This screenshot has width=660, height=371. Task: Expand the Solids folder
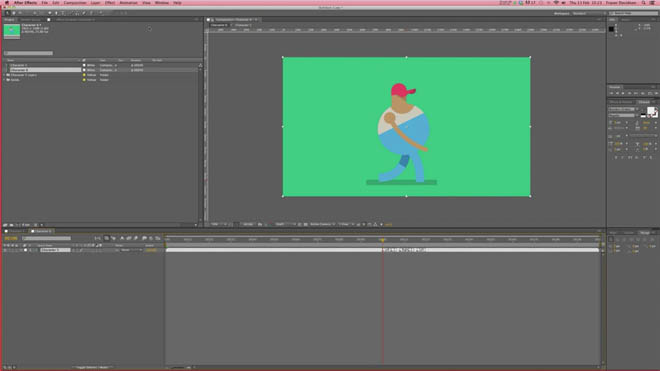tap(4, 80)
